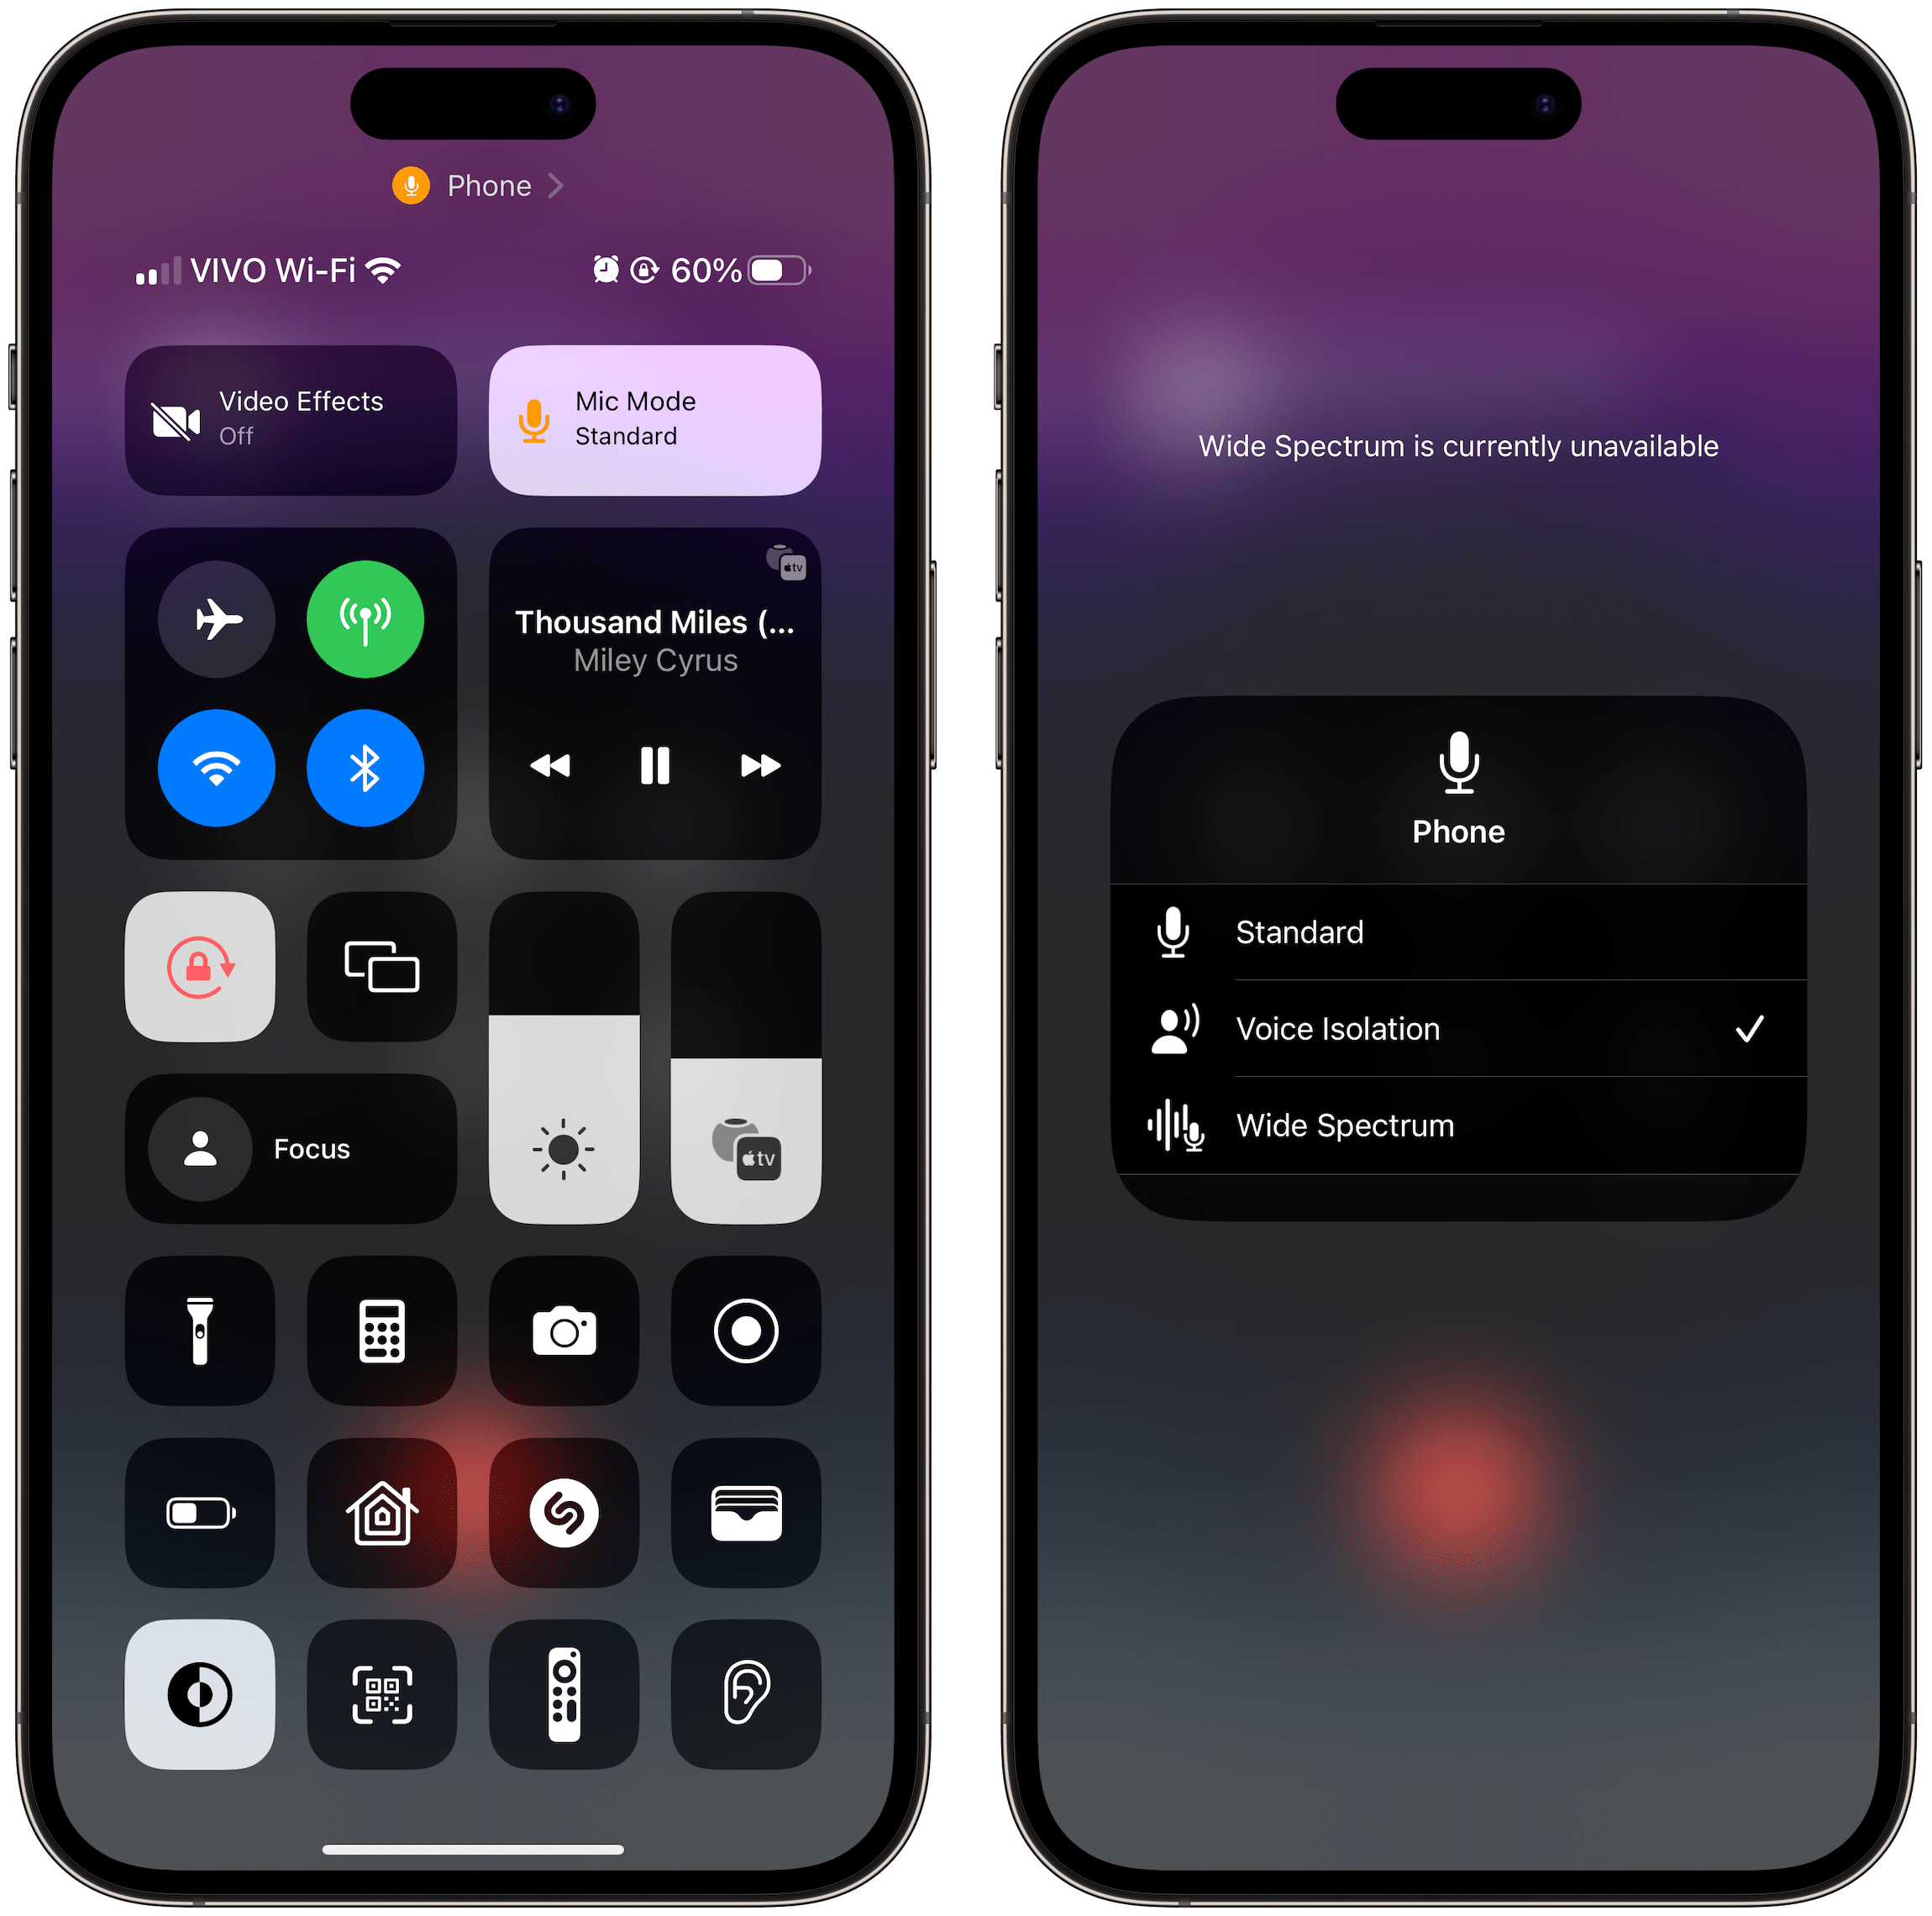Open Shazam music recognition

(567, 1523)
